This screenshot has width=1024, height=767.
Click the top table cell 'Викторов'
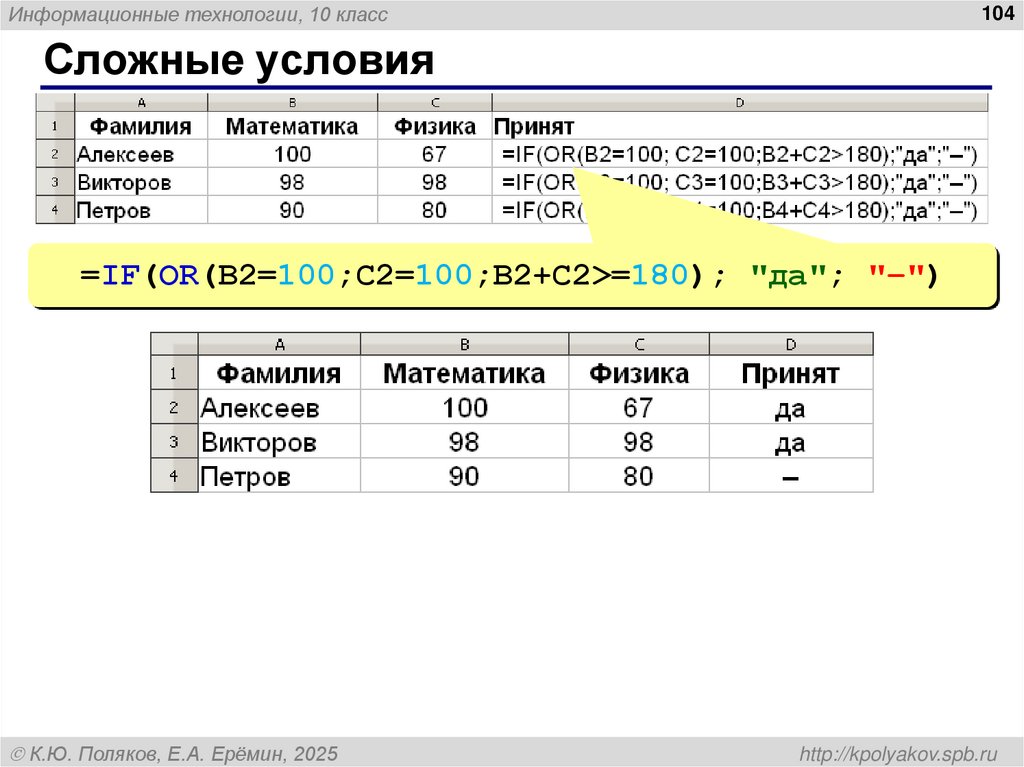click(141, 182)
